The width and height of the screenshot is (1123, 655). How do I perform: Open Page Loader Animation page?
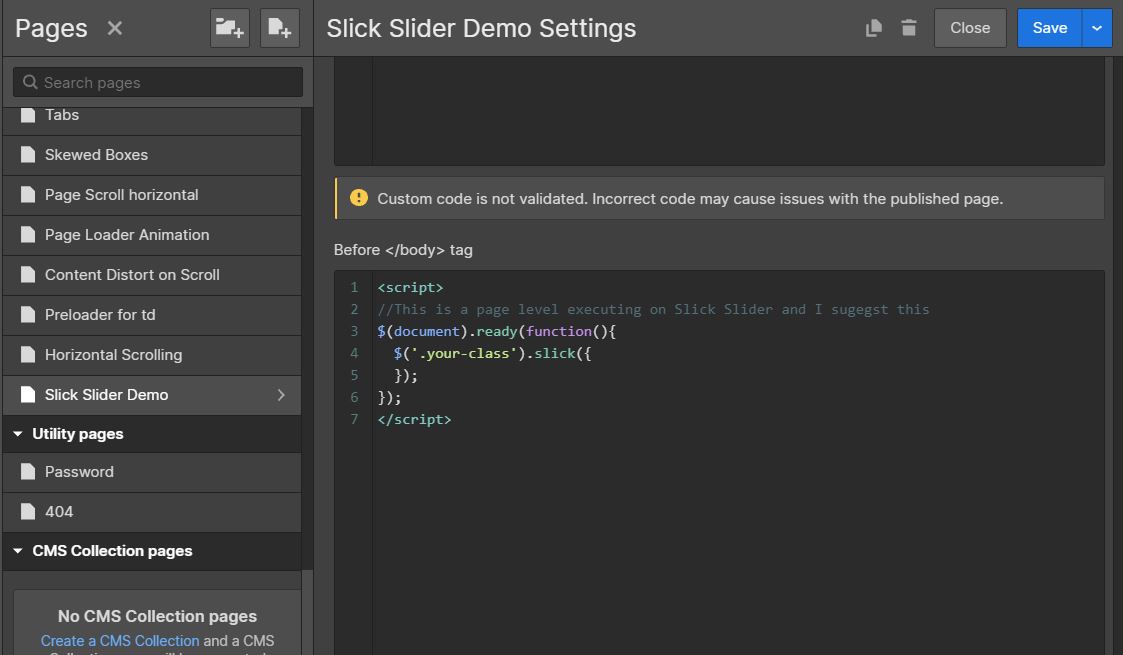tap(152, 235)
